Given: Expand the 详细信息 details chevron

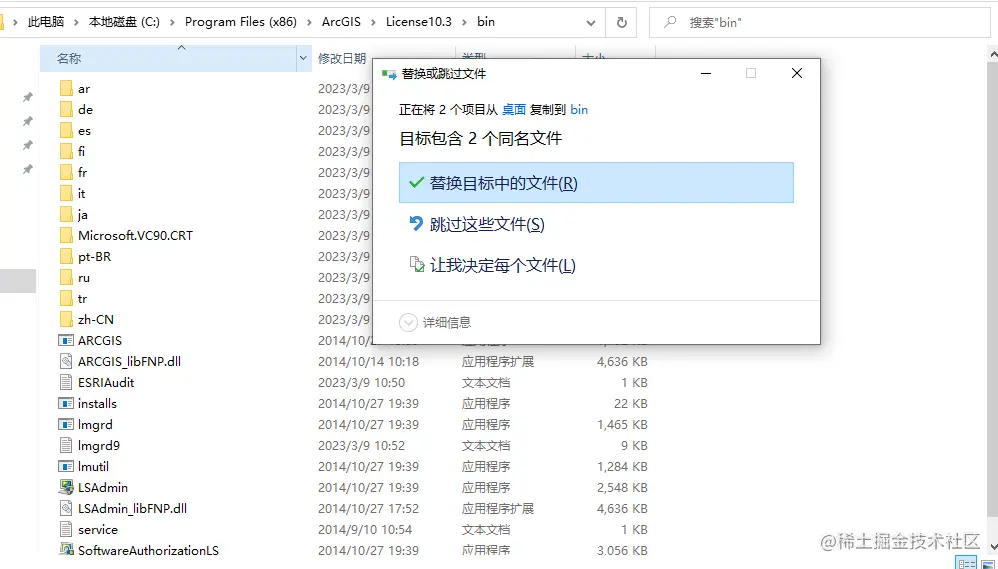Looking at the screenshot, I should tap(408, 322).
